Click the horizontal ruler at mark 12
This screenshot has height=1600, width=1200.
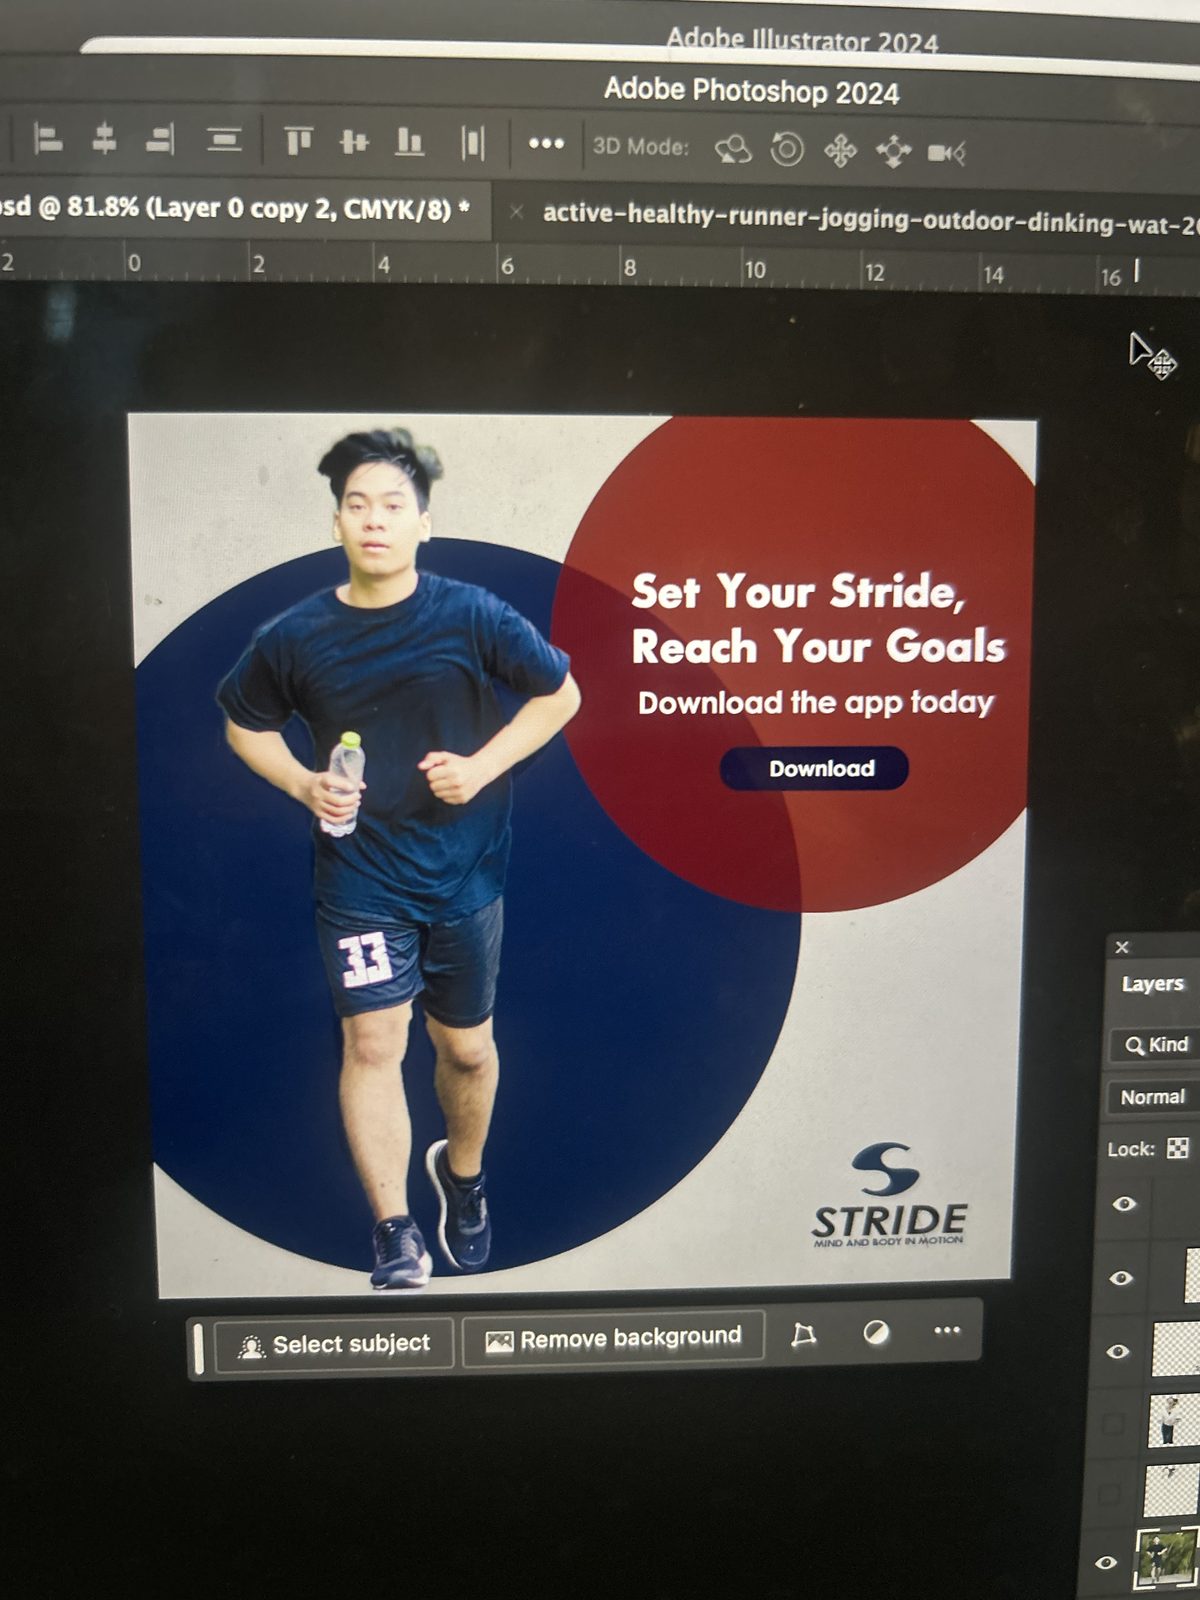[874, 272]
